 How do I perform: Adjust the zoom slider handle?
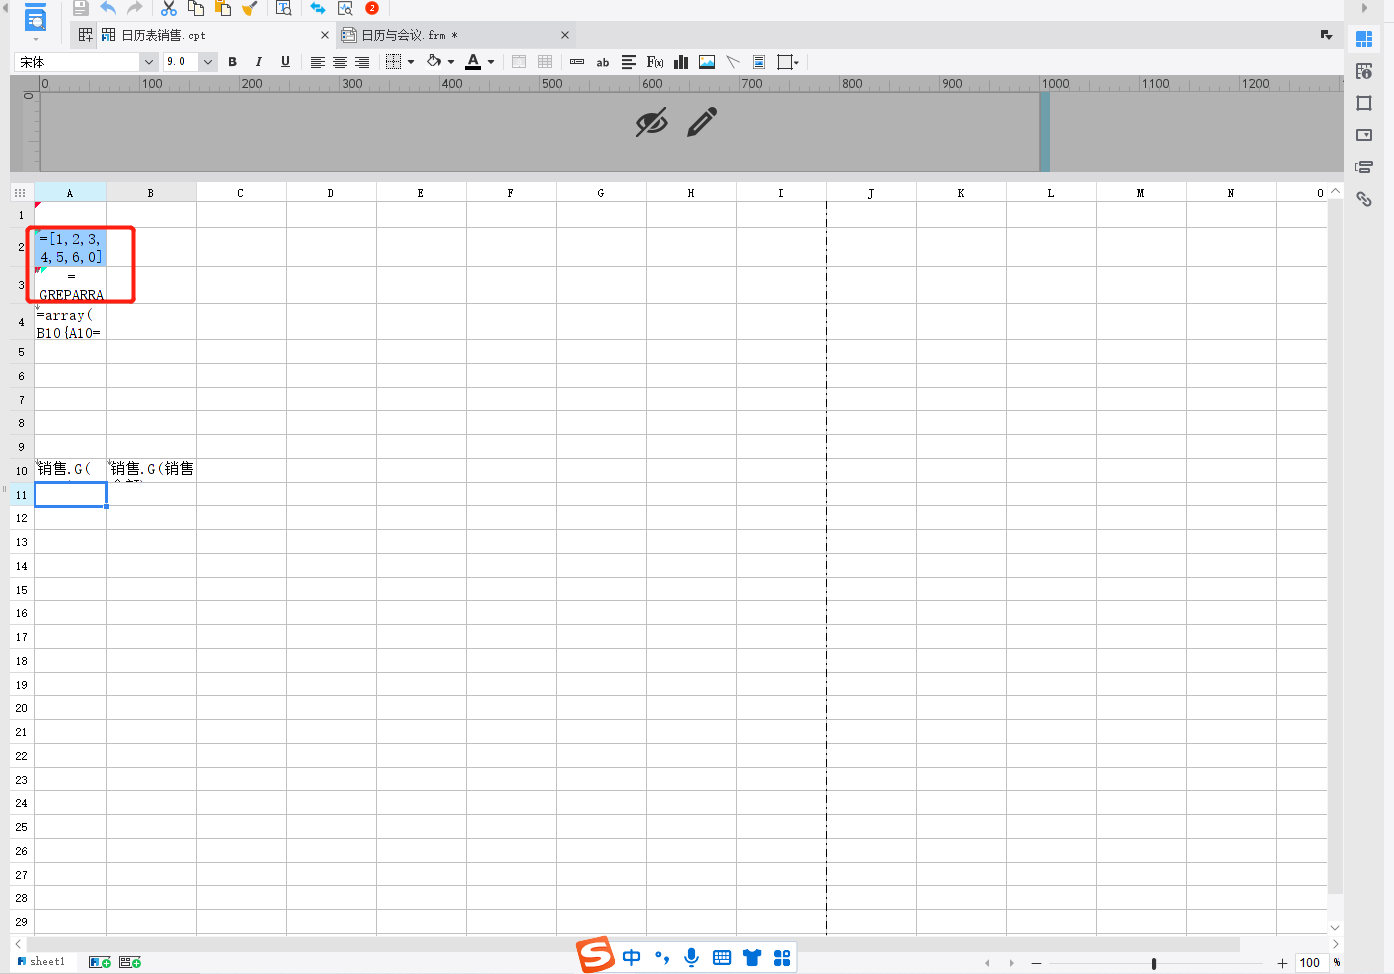click(1154, 963)
